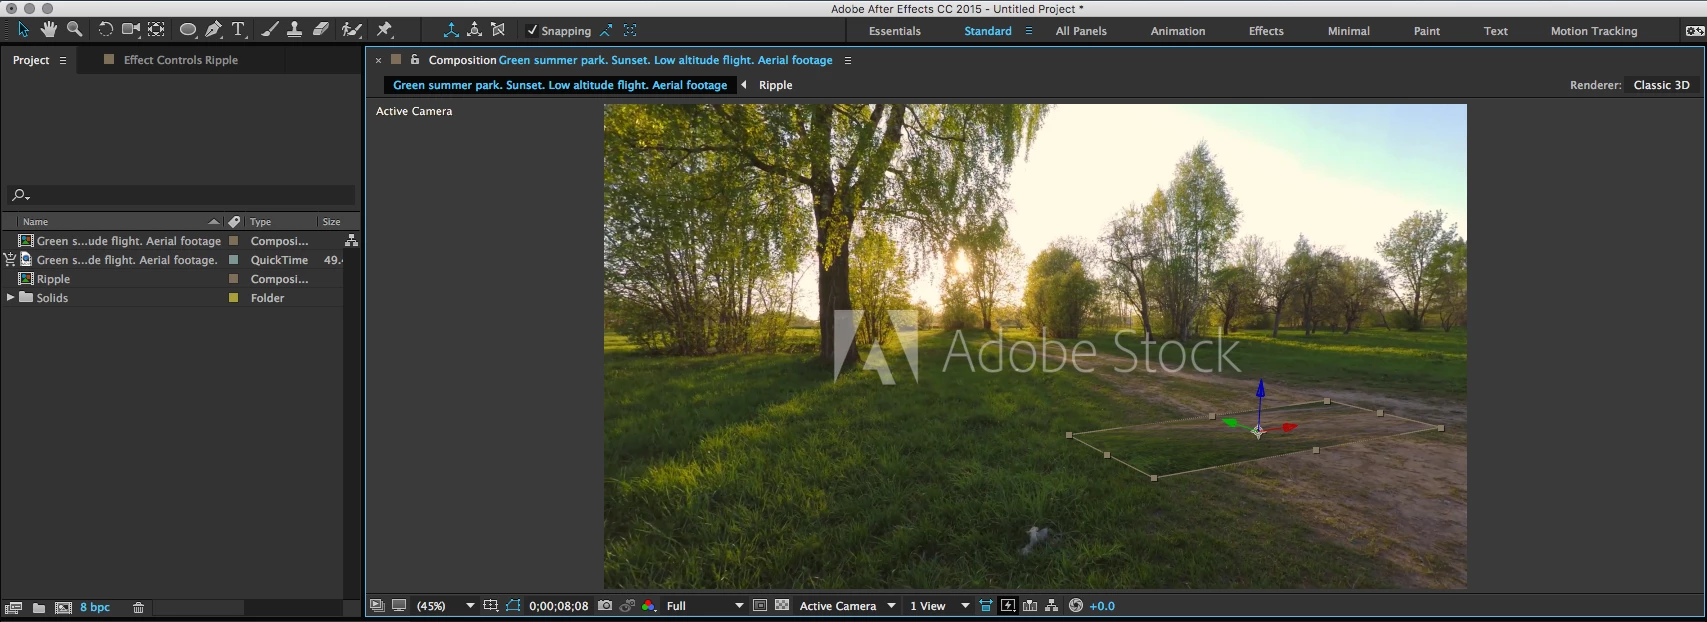Screen dimensions: 1707x622
Task: Switch to Standard workspace
Action: [988, 31]
